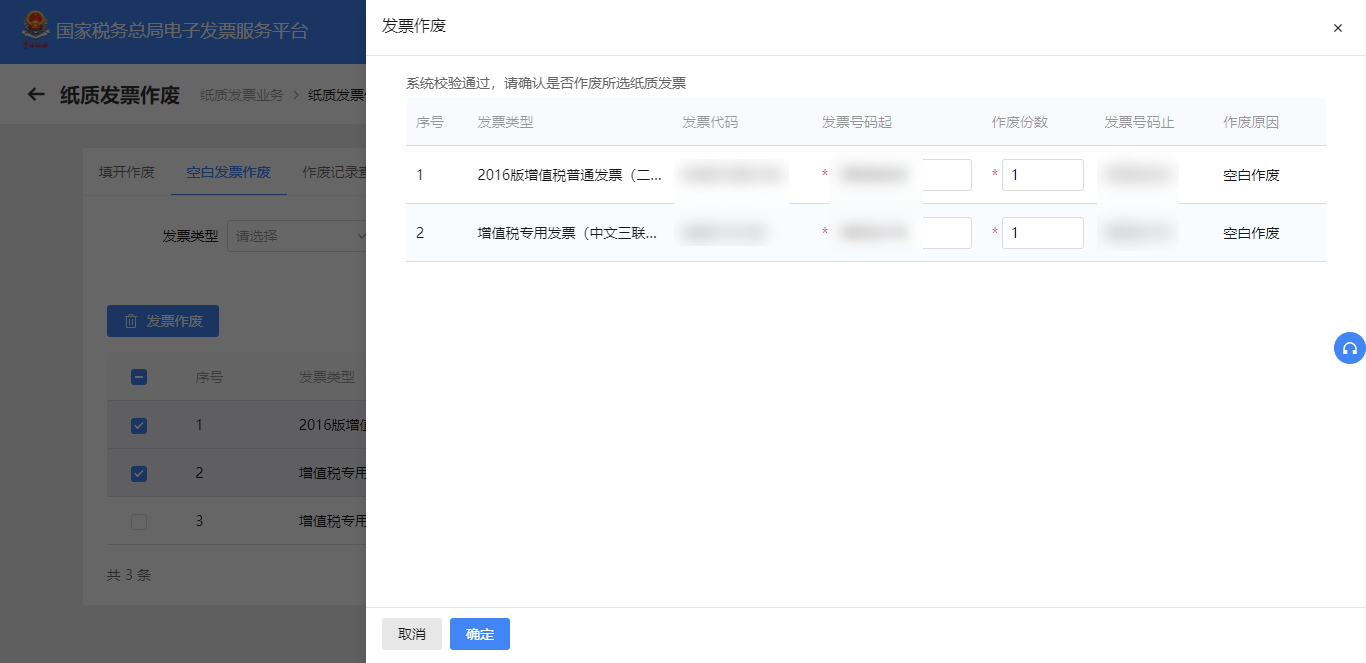Open the 发票类型 dropdown
This screenshot has height=663, width=1366.
pos(297,236)
